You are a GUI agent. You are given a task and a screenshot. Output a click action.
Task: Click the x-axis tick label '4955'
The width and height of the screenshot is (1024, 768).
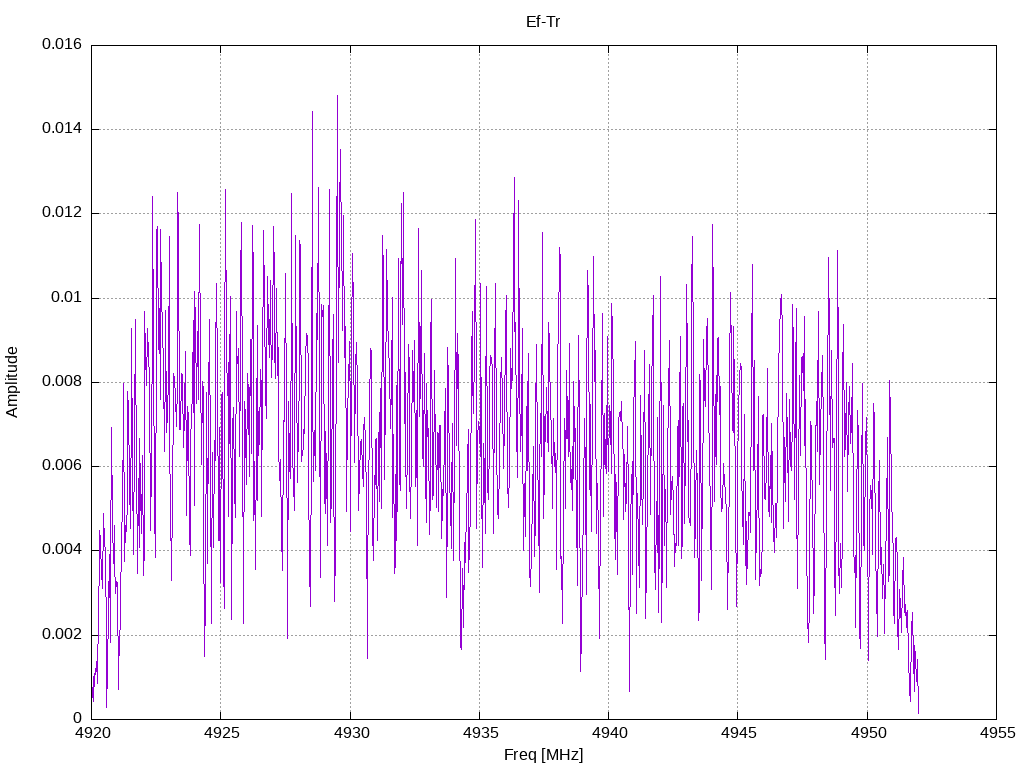click(997, 733)
